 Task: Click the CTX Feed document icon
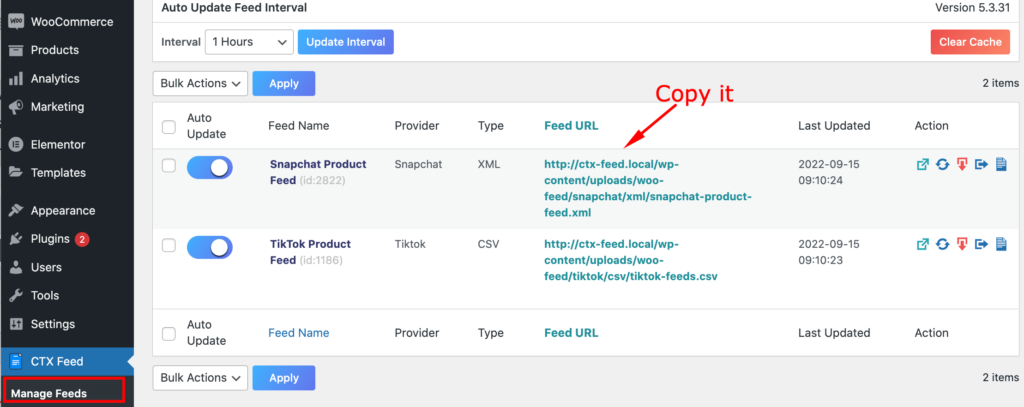16,361
